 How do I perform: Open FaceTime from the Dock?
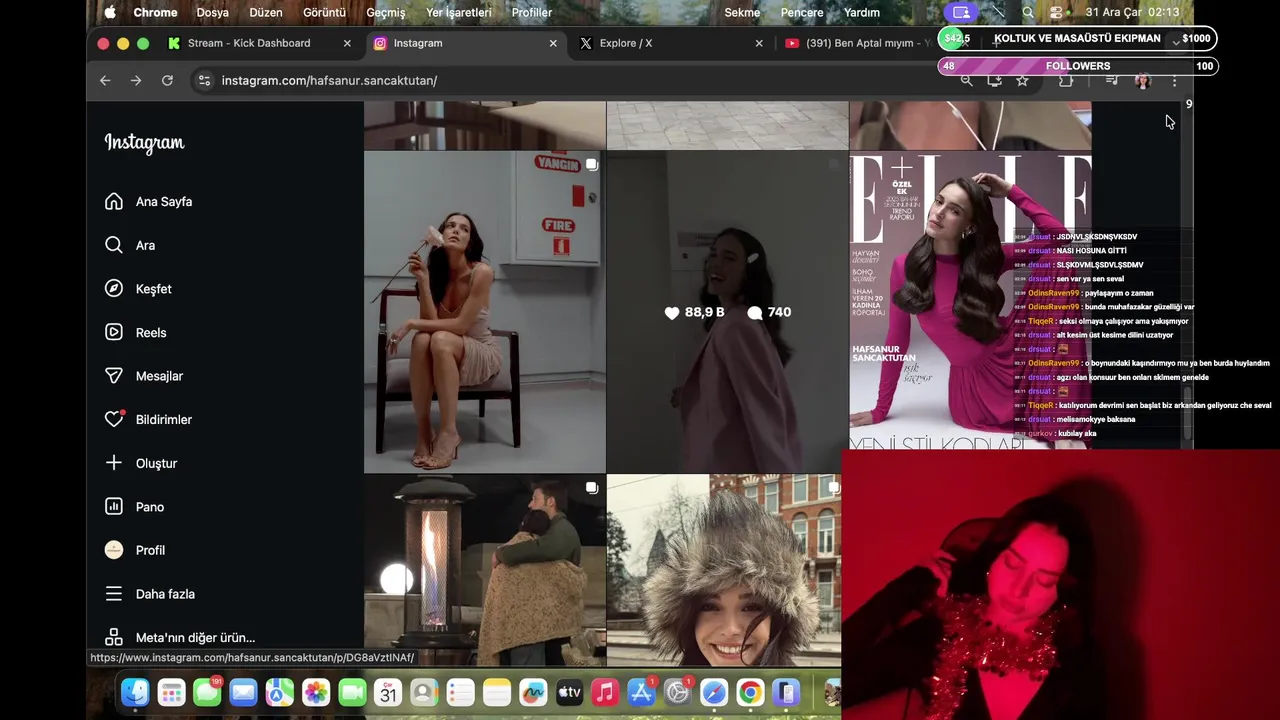pos(352,692)
